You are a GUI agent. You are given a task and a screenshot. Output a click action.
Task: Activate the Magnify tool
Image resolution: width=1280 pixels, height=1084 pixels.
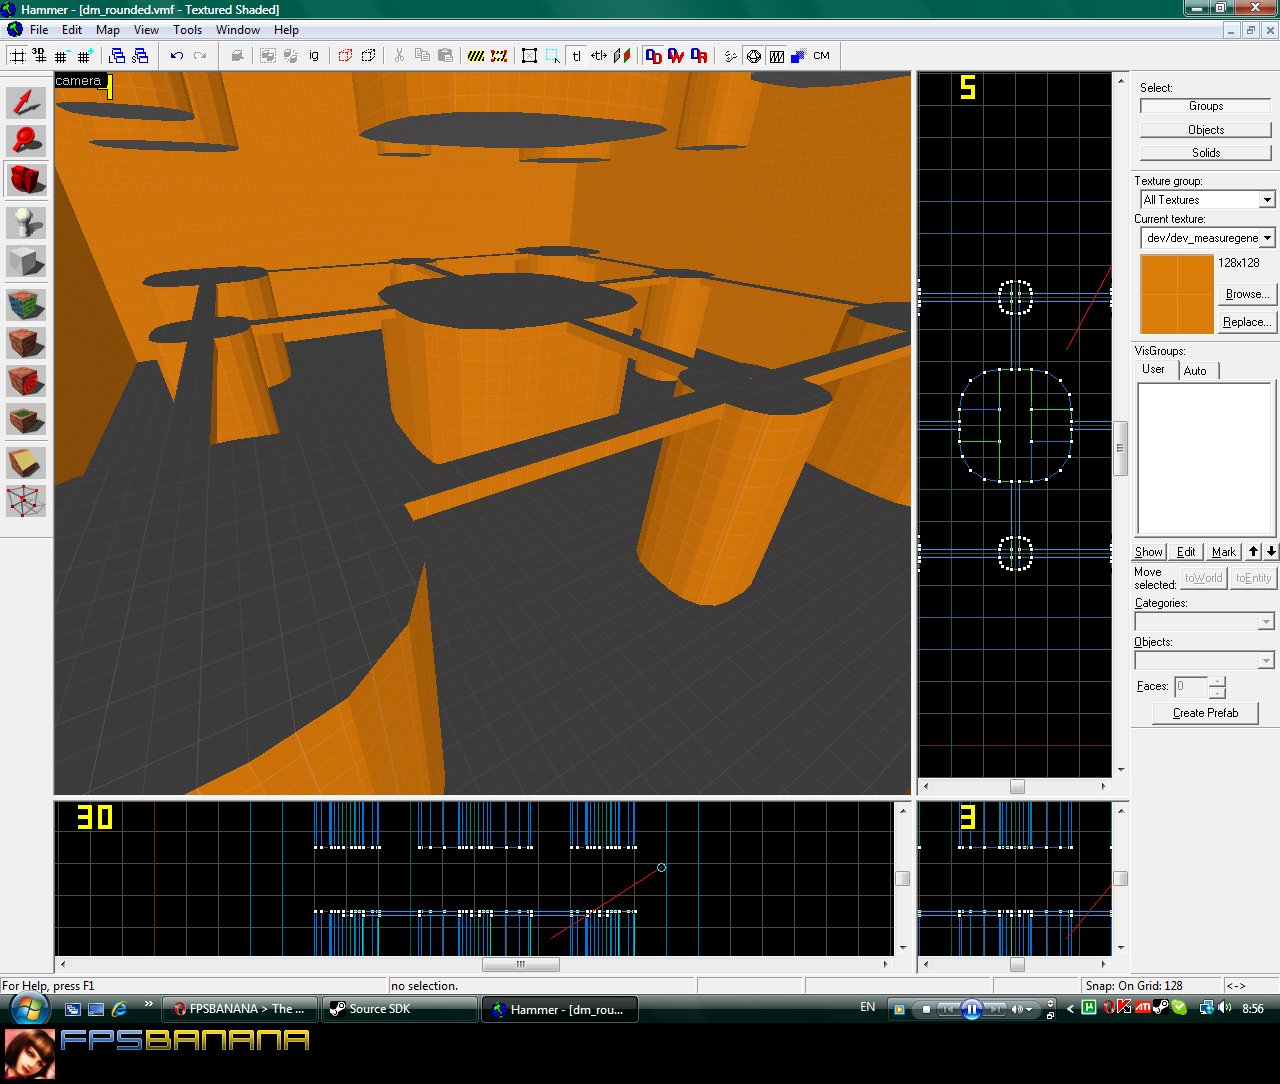point(27,140)
